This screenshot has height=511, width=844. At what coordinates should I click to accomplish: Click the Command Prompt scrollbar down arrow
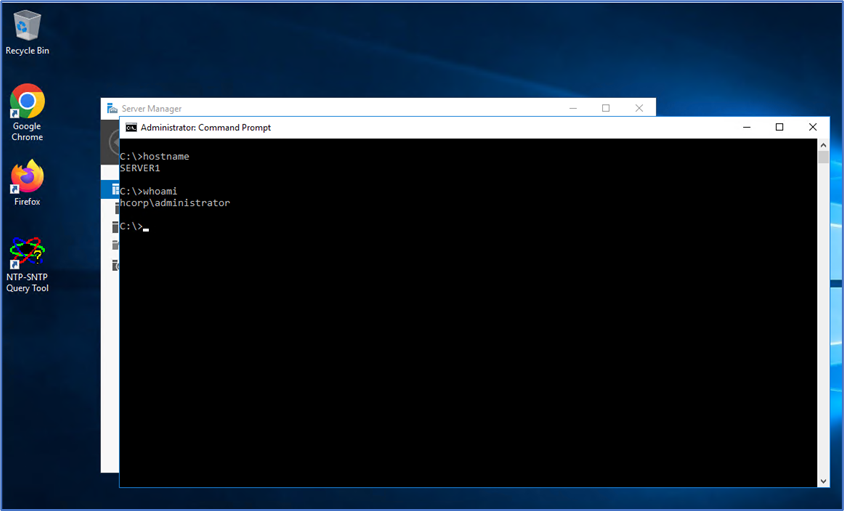click(823, 481)
